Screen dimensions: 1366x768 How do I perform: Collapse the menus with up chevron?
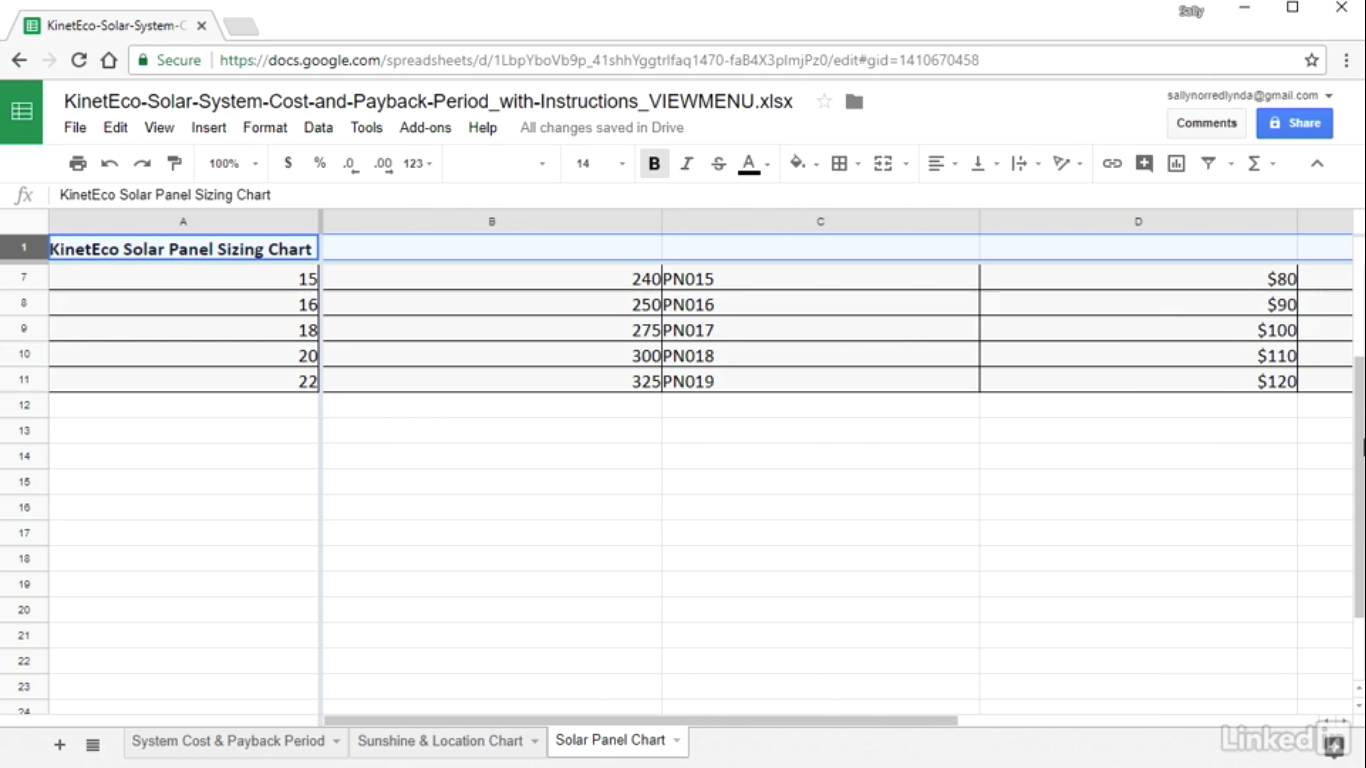click(1317, 163)
